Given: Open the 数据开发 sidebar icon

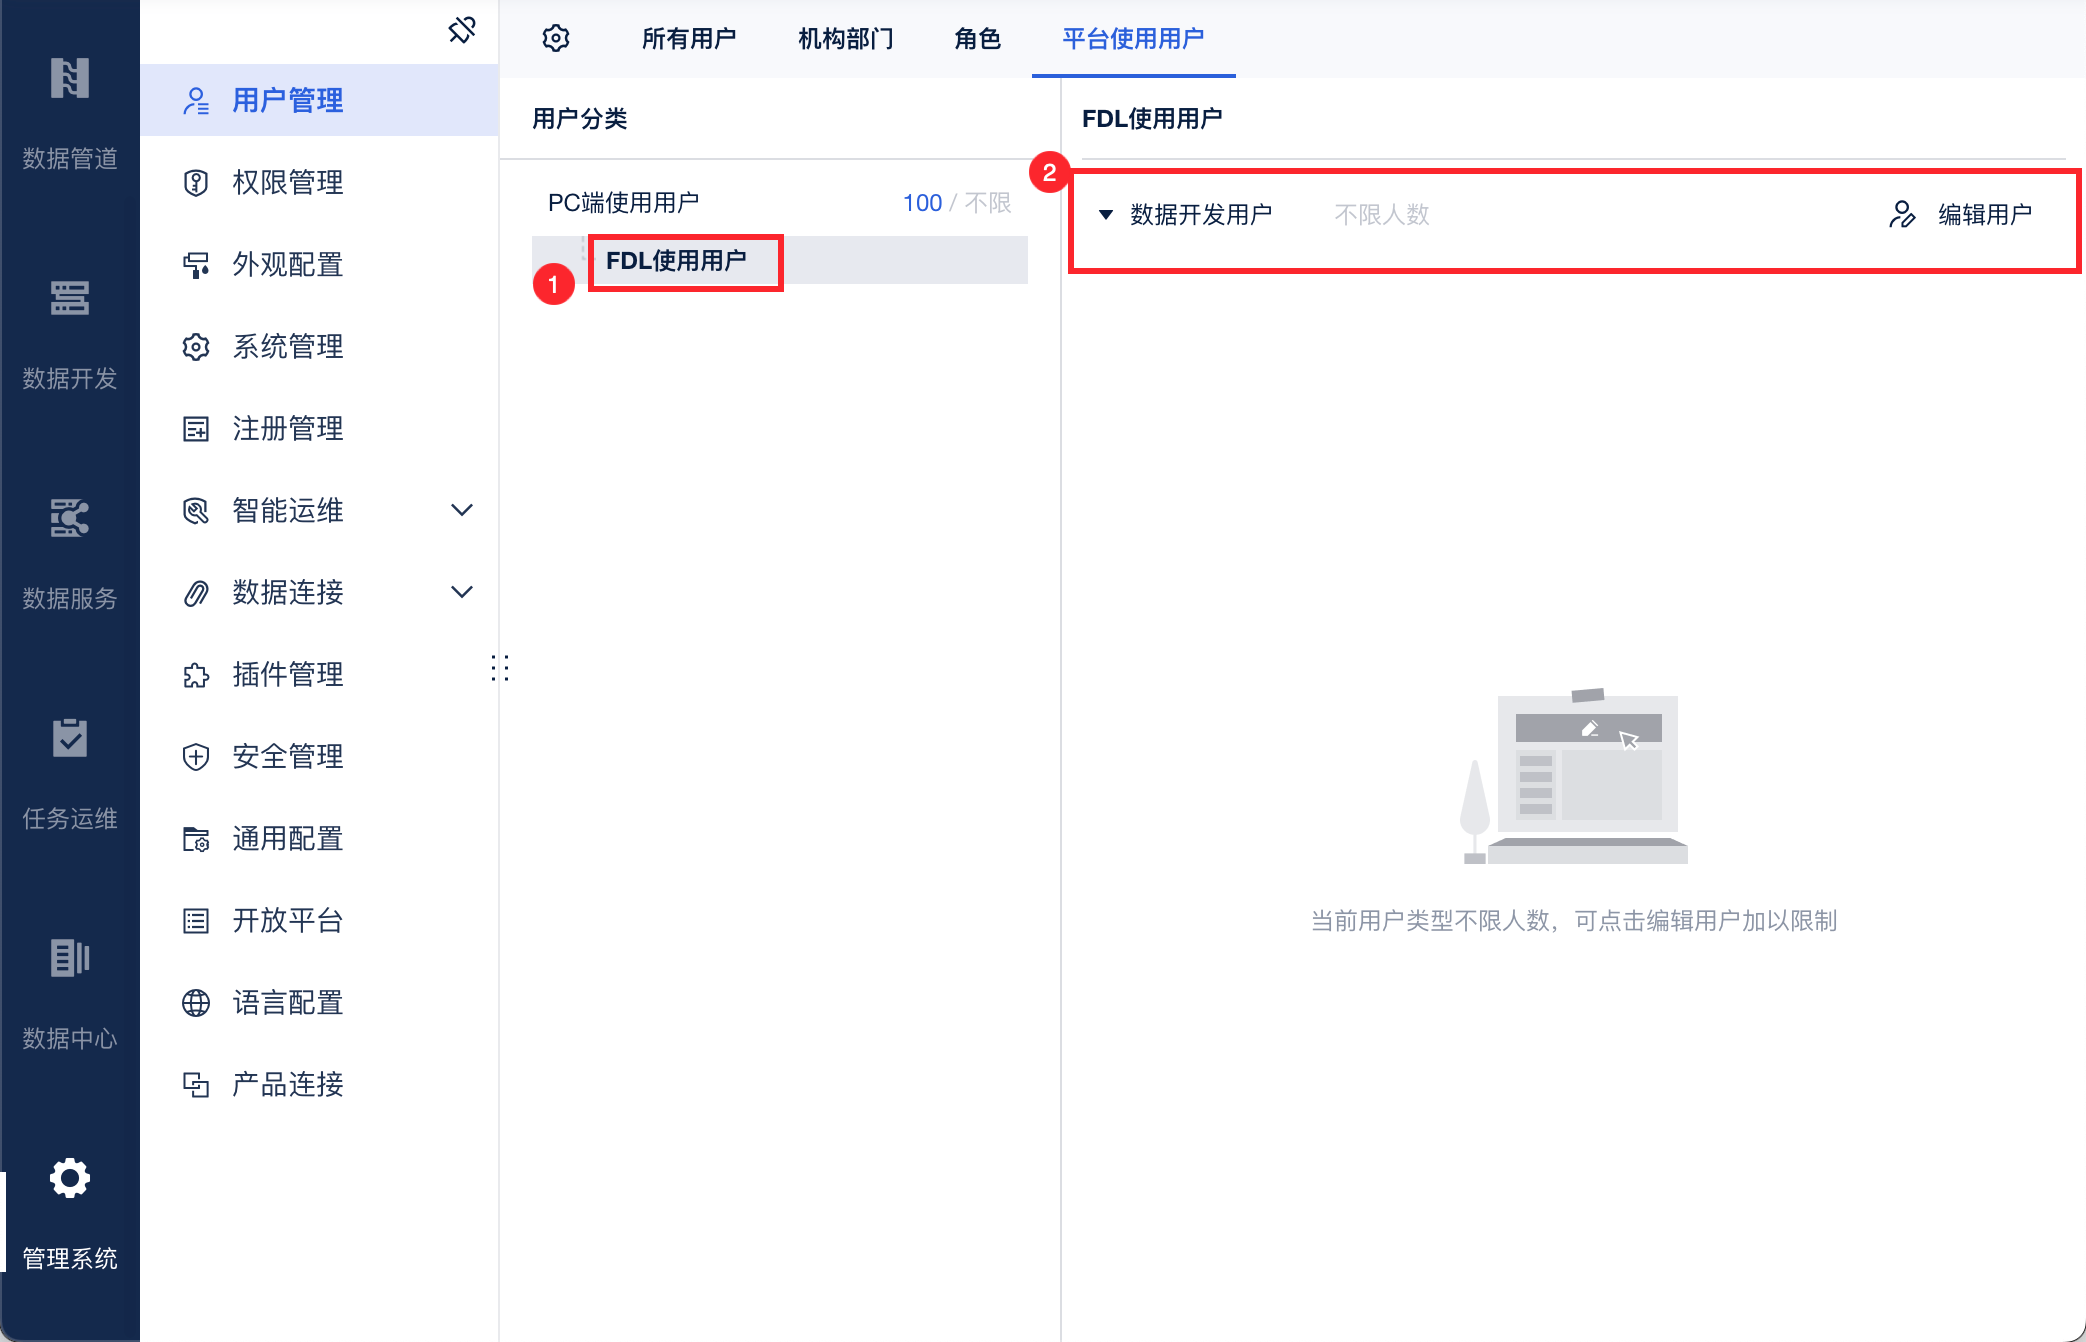Looking at the screenshot, I should coord(69,299).
